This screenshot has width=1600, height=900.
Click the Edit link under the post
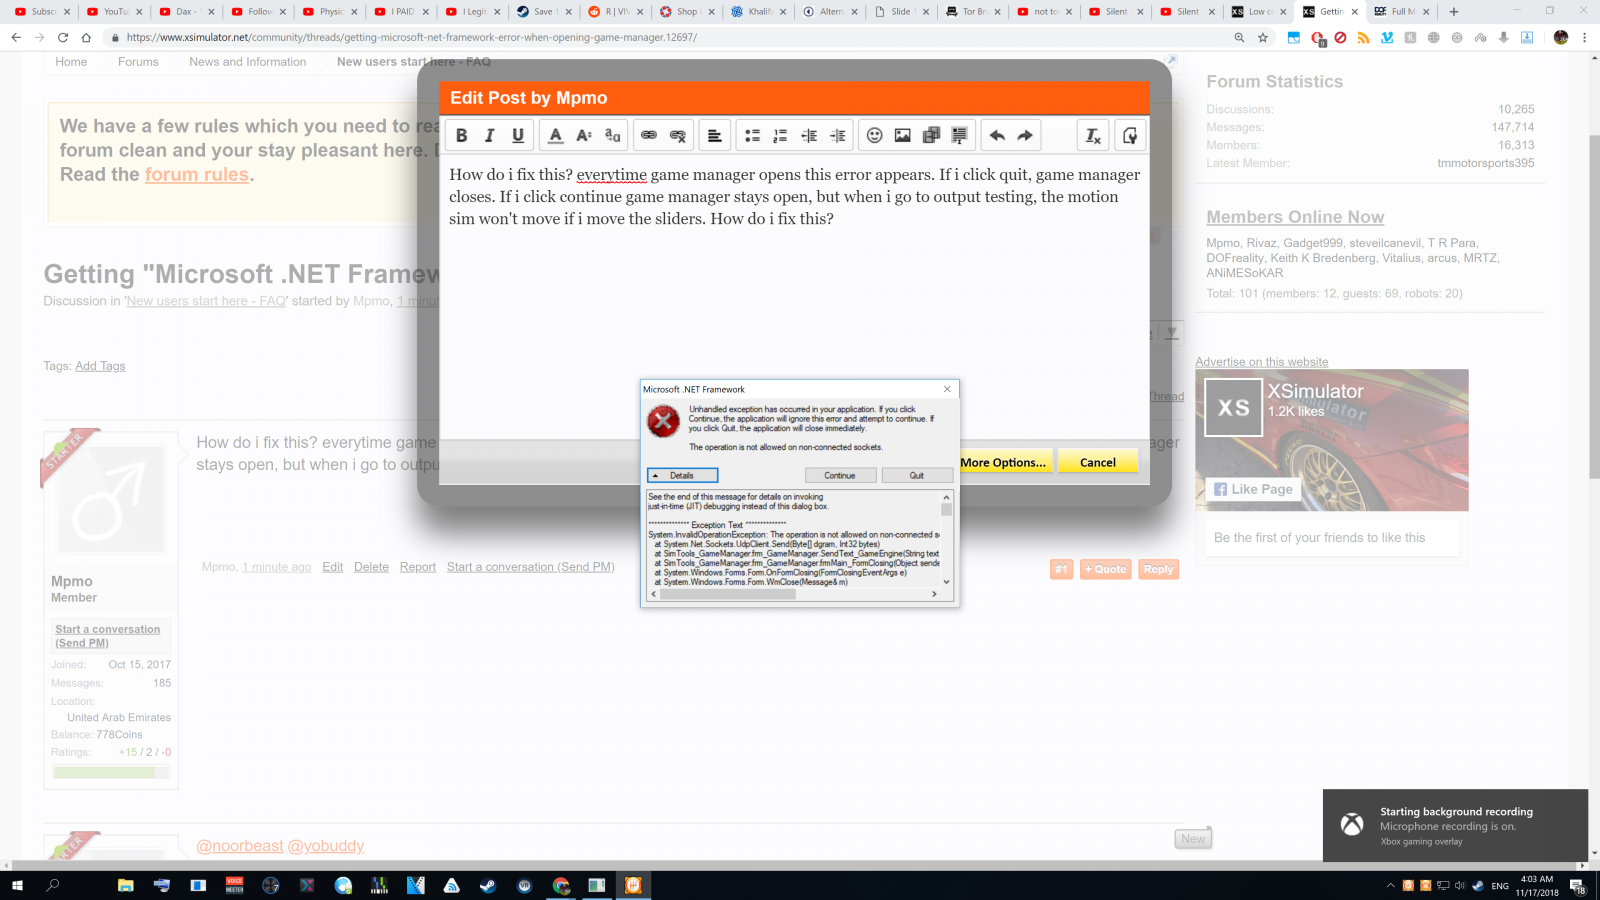(x=333, y=567)
